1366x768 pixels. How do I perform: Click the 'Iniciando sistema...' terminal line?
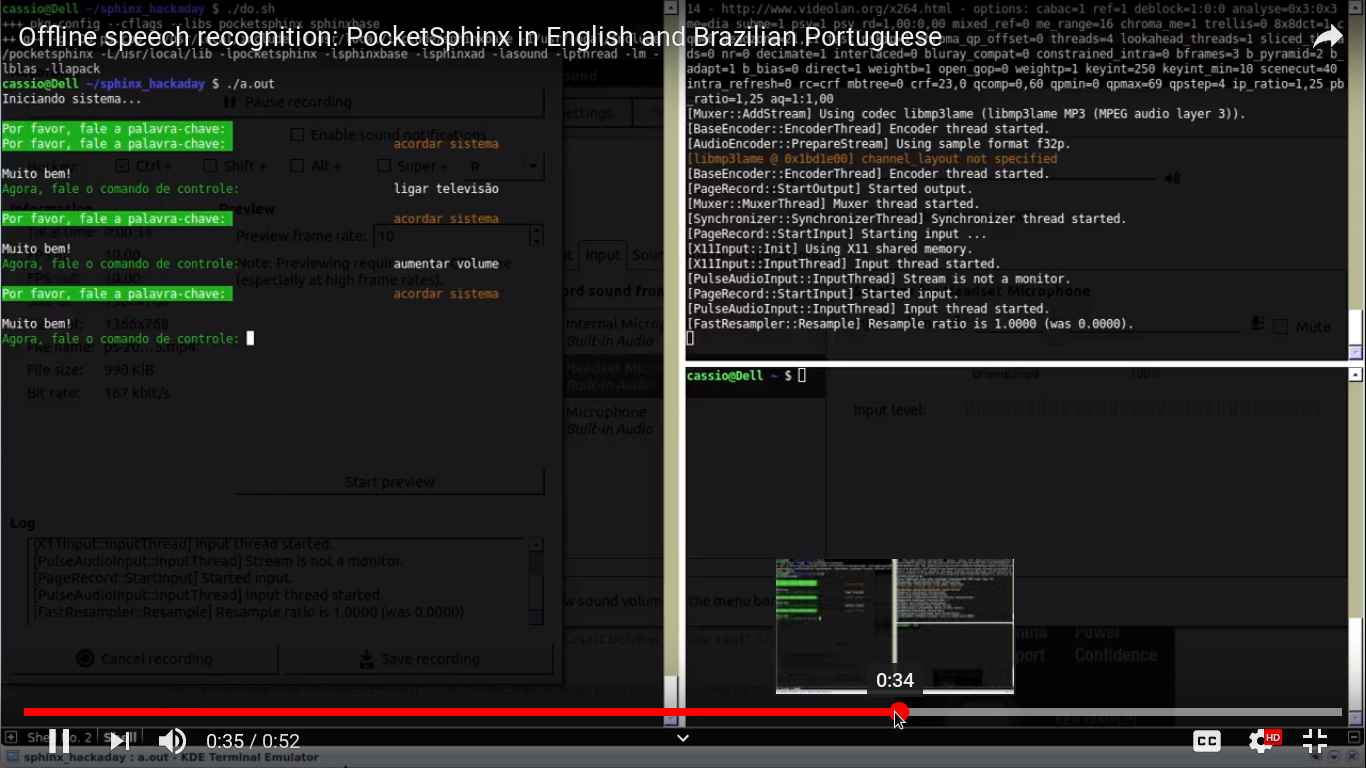tap(72, 99)
